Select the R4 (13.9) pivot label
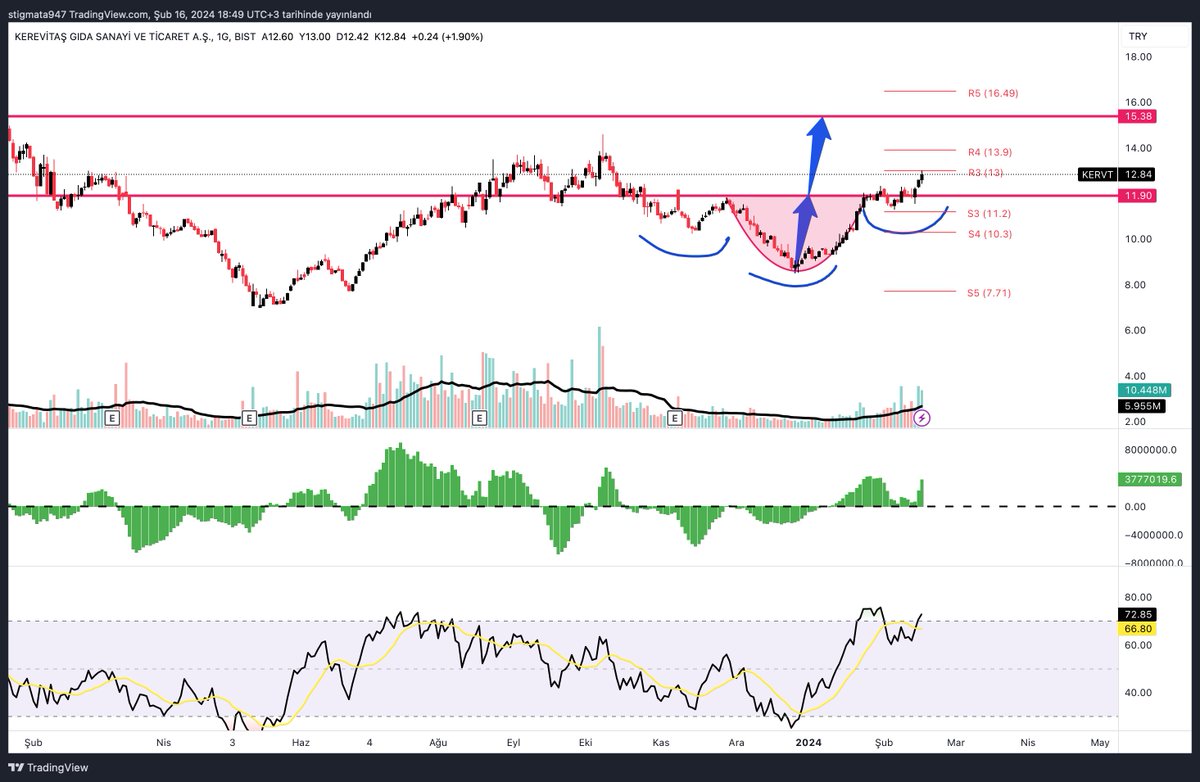Image resolution: width=1200 pixels, height=782 pixels. click(990, 152)
